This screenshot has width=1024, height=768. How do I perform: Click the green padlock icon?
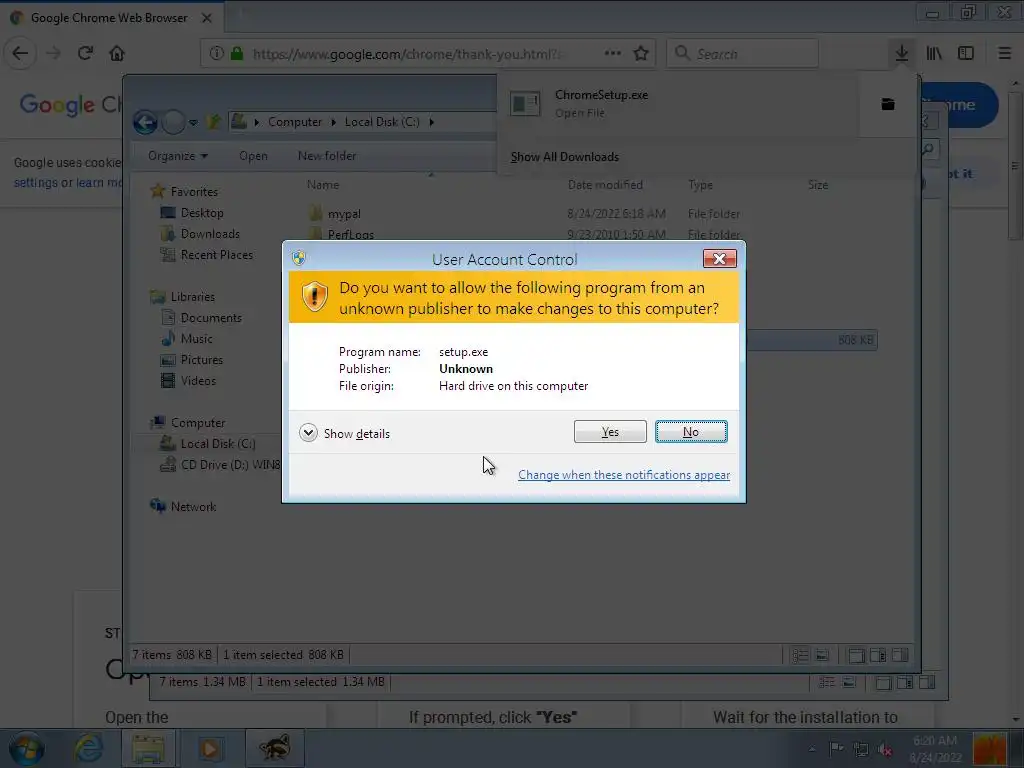237,54
